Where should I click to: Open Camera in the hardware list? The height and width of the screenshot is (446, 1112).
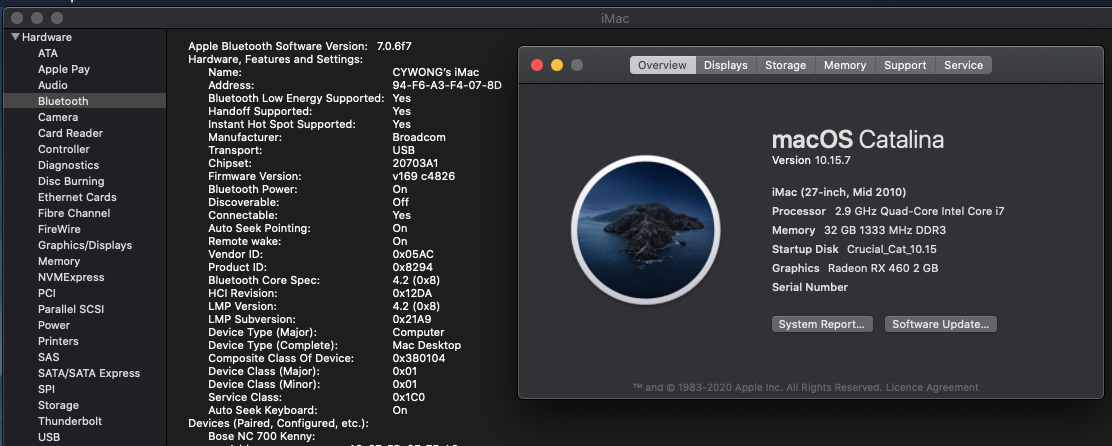pyautogui.click(x=58, y=117)
